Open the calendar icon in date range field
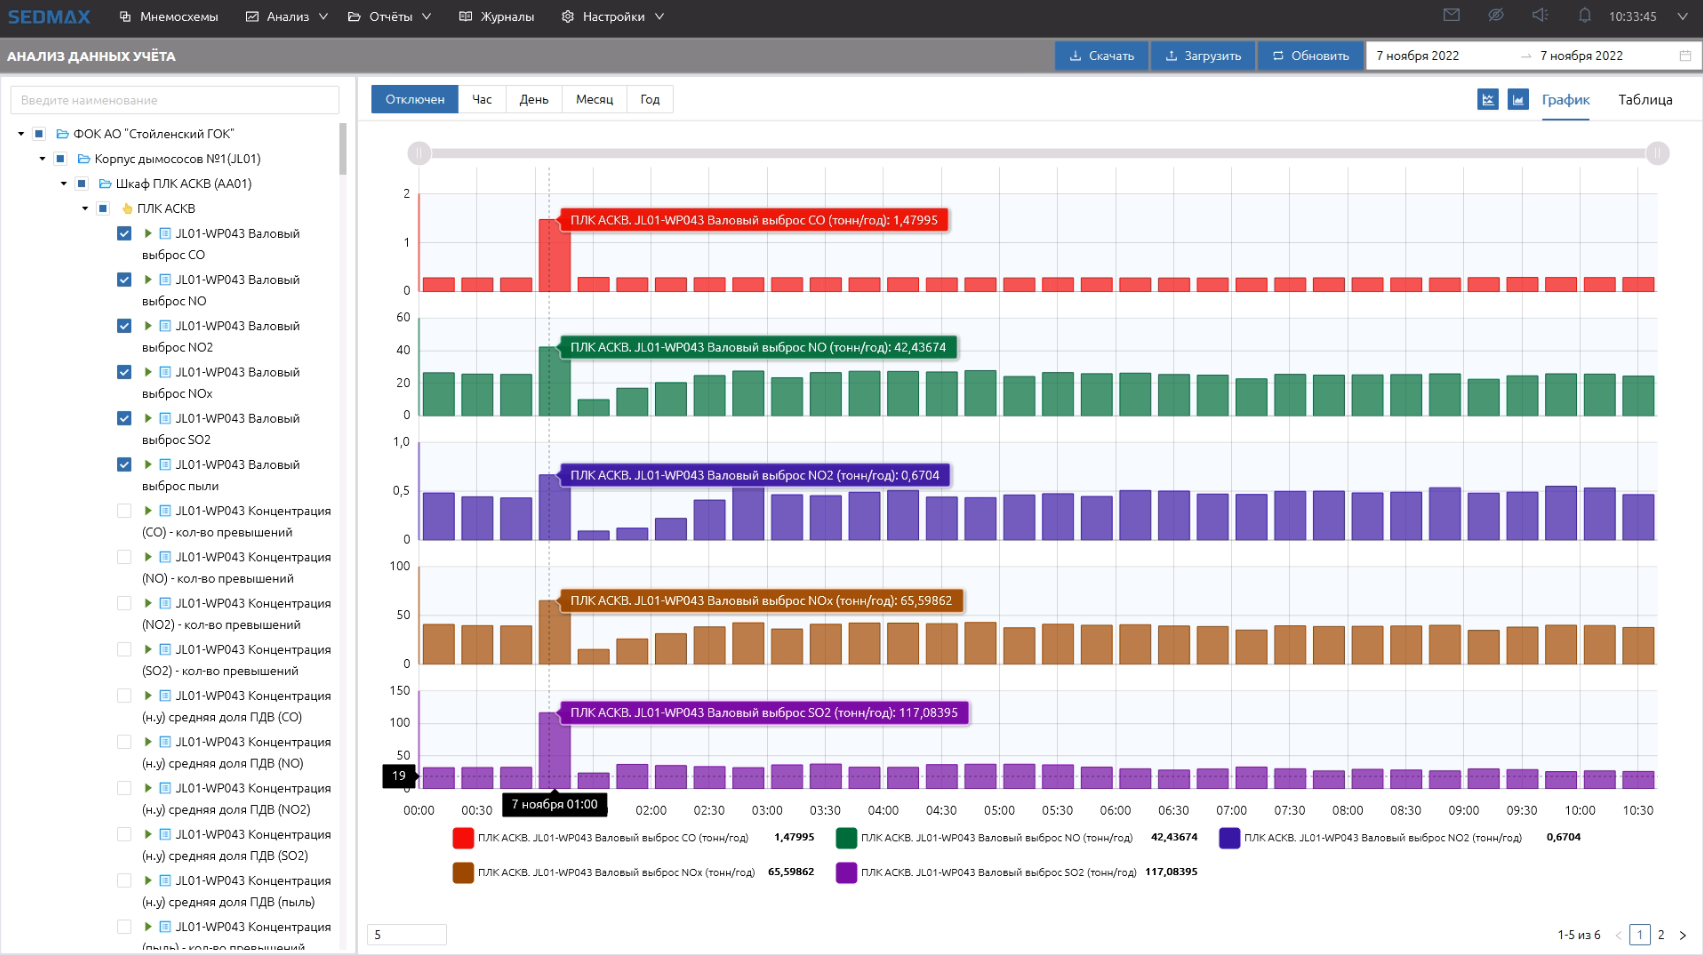1703x955 pixels. pyautogui.click(x=1685, y=56)
